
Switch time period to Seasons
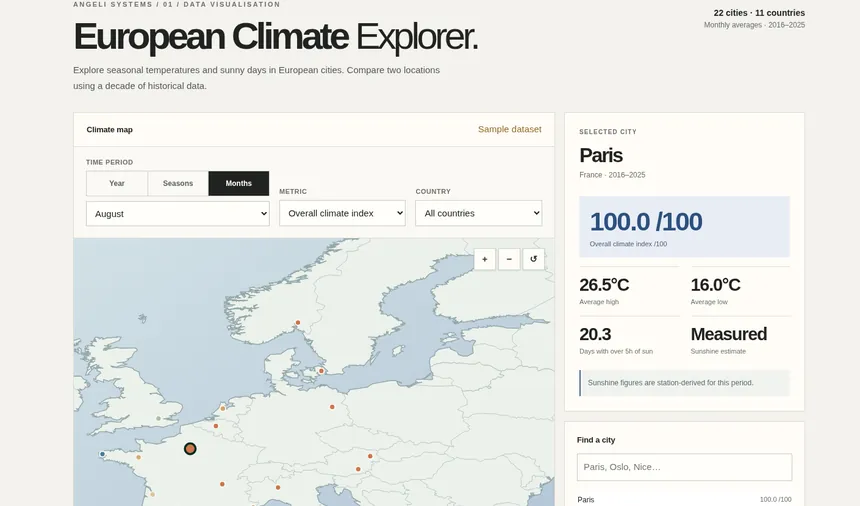[178, 183]
